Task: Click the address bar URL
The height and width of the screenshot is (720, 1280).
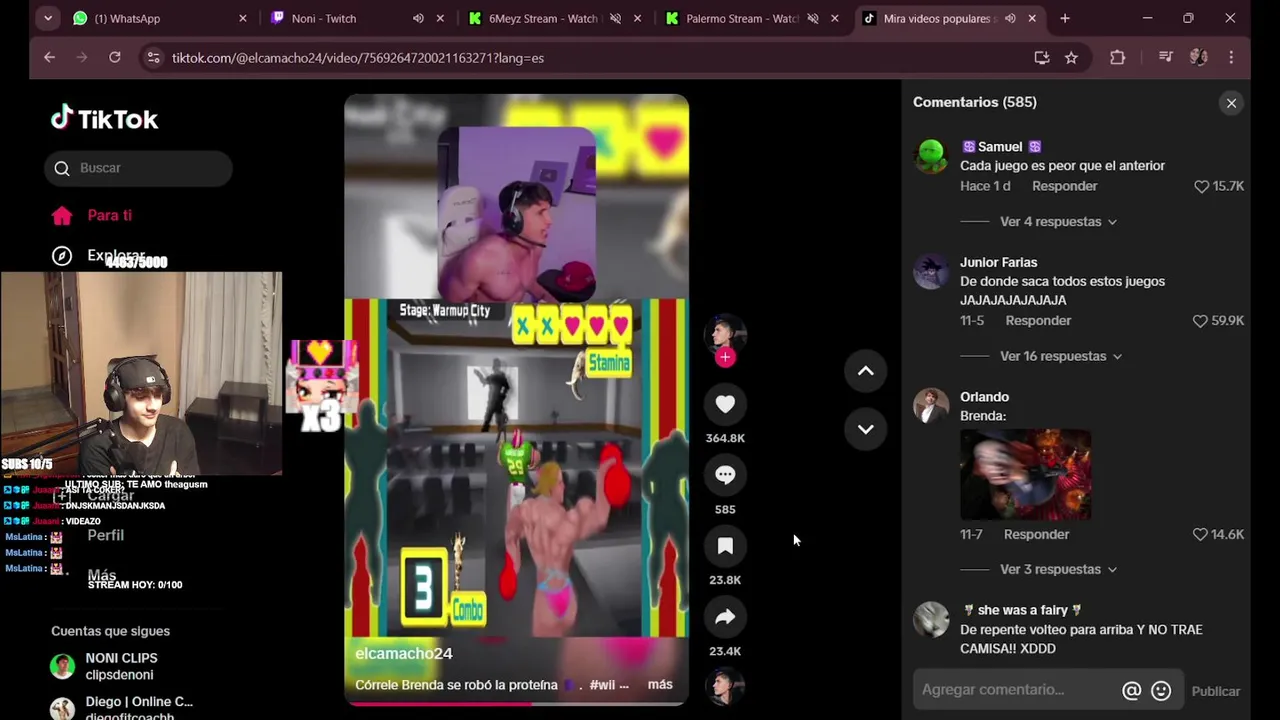Action: point(358,58)
